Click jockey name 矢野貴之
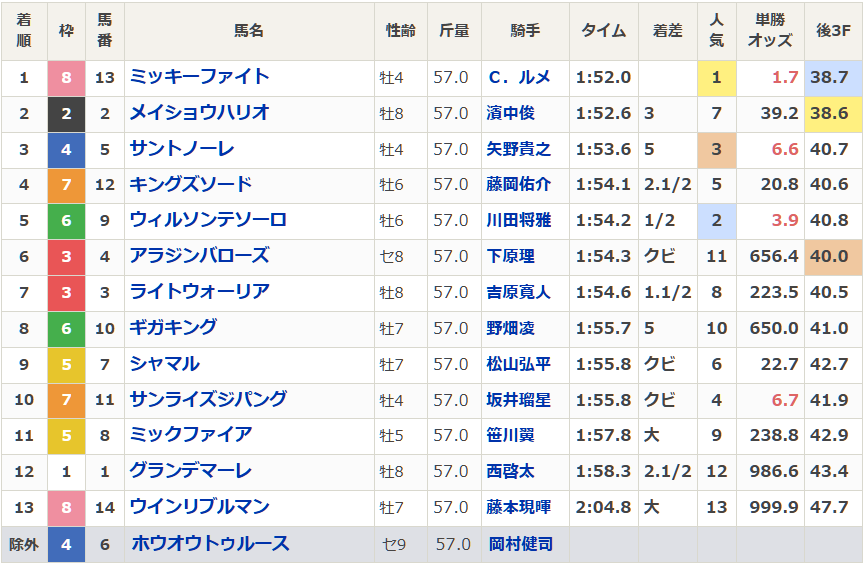The image size is (863, 564). point(518,149)
